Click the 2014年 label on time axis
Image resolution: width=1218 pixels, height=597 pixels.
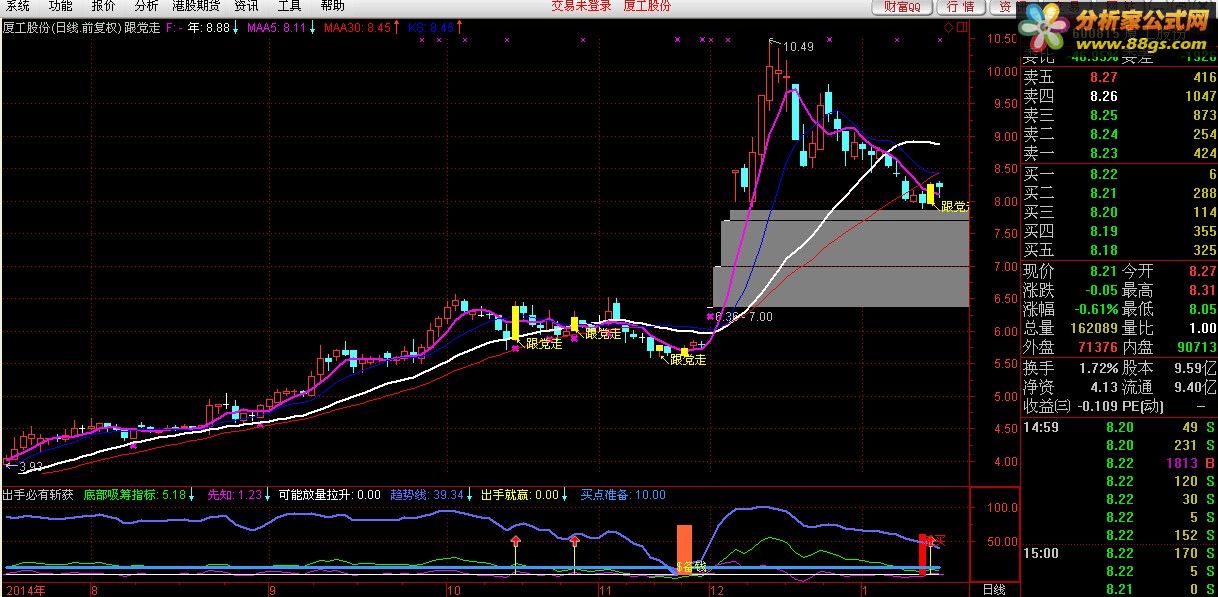tap(26, 590)
